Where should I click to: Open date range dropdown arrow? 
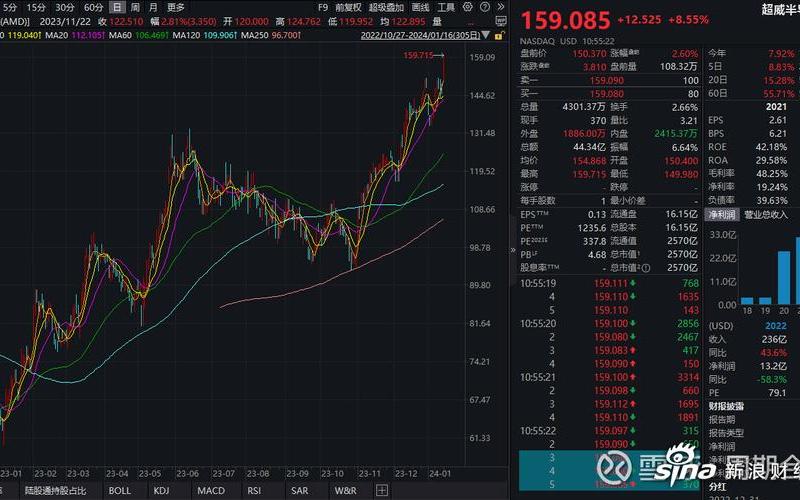[486, 35]
